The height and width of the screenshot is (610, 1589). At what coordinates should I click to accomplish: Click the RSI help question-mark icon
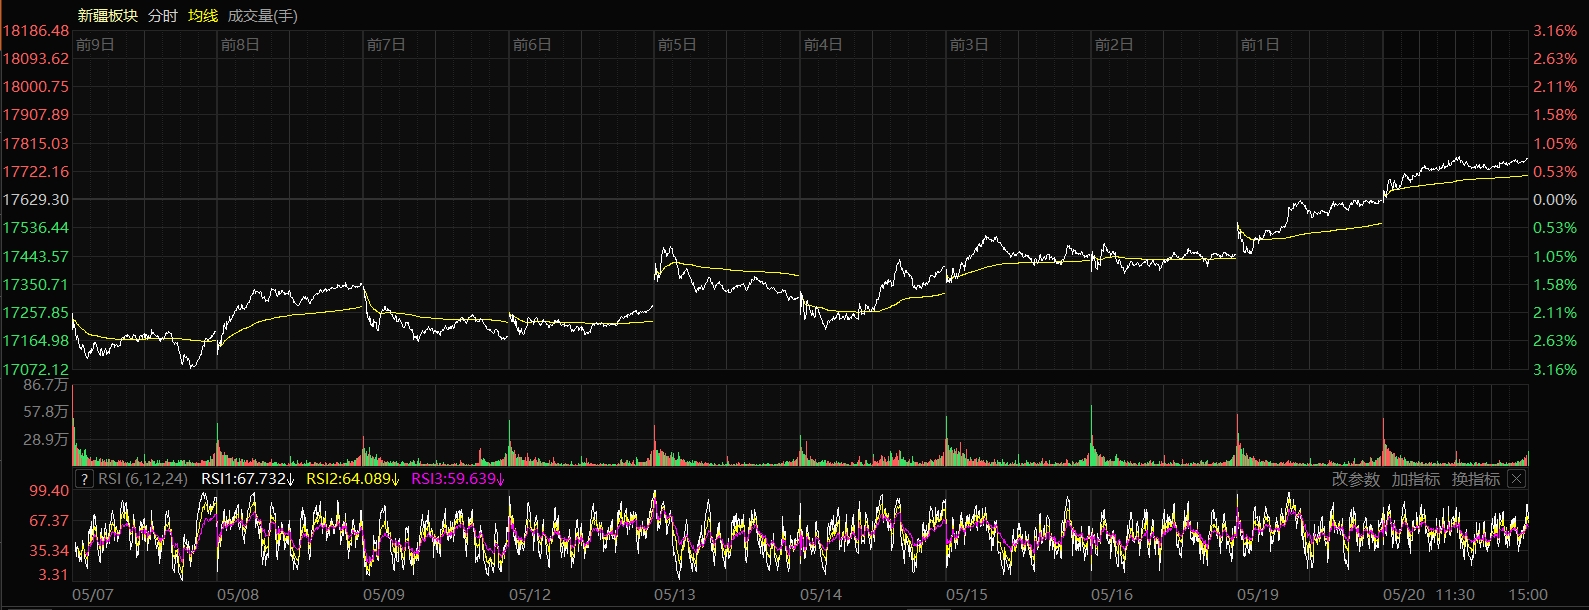[84, 479]
